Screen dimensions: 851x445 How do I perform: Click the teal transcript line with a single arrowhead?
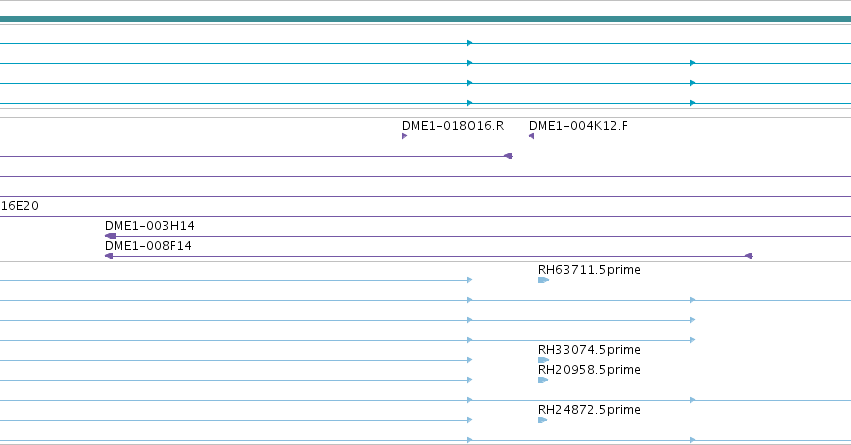pos(426,43)
